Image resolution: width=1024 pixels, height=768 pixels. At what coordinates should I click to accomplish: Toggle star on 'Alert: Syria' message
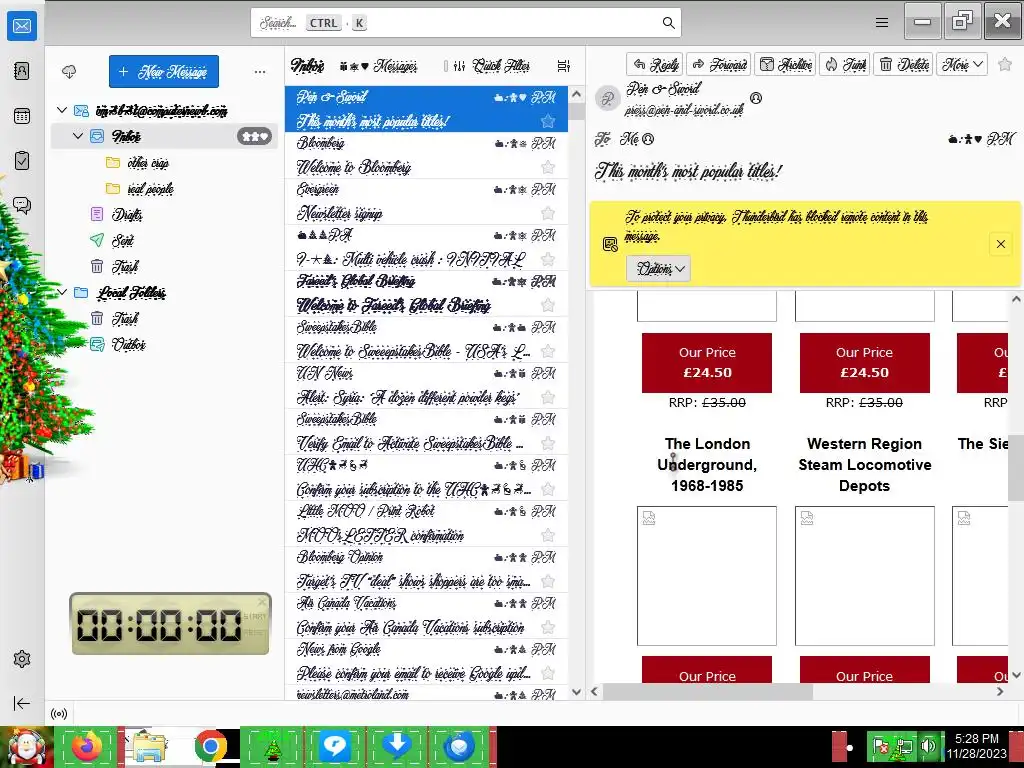[x=548, y=397]
